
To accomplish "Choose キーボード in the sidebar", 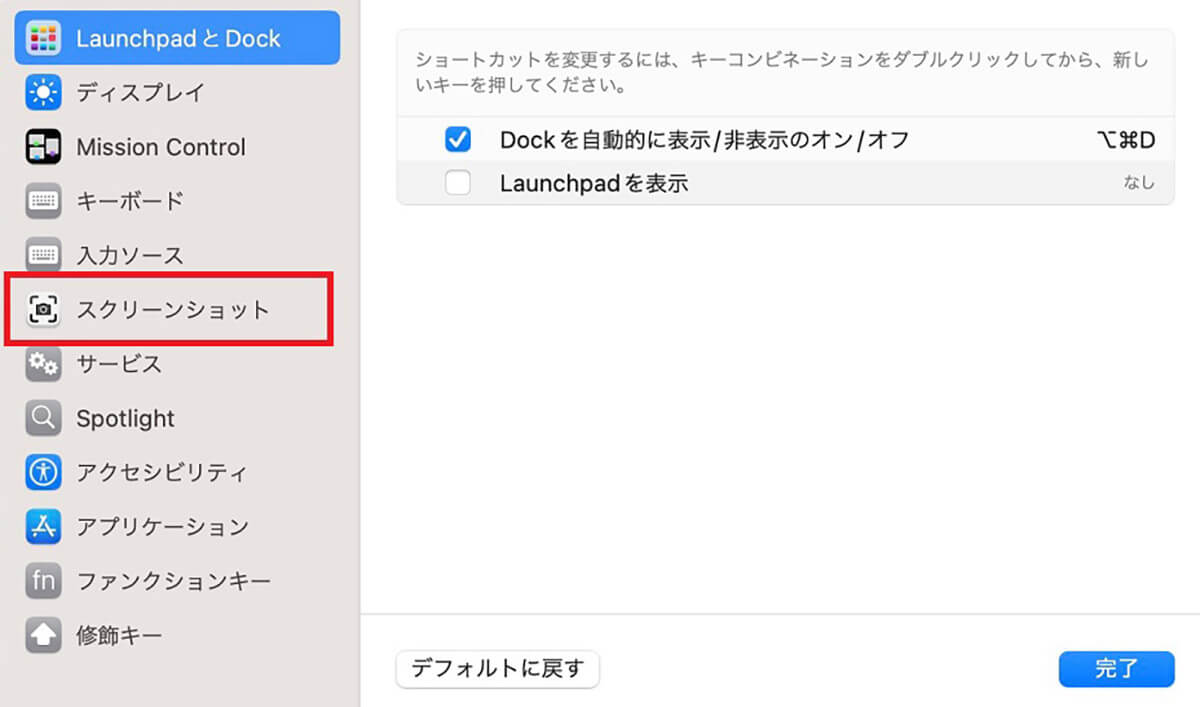I will (178, 201).
